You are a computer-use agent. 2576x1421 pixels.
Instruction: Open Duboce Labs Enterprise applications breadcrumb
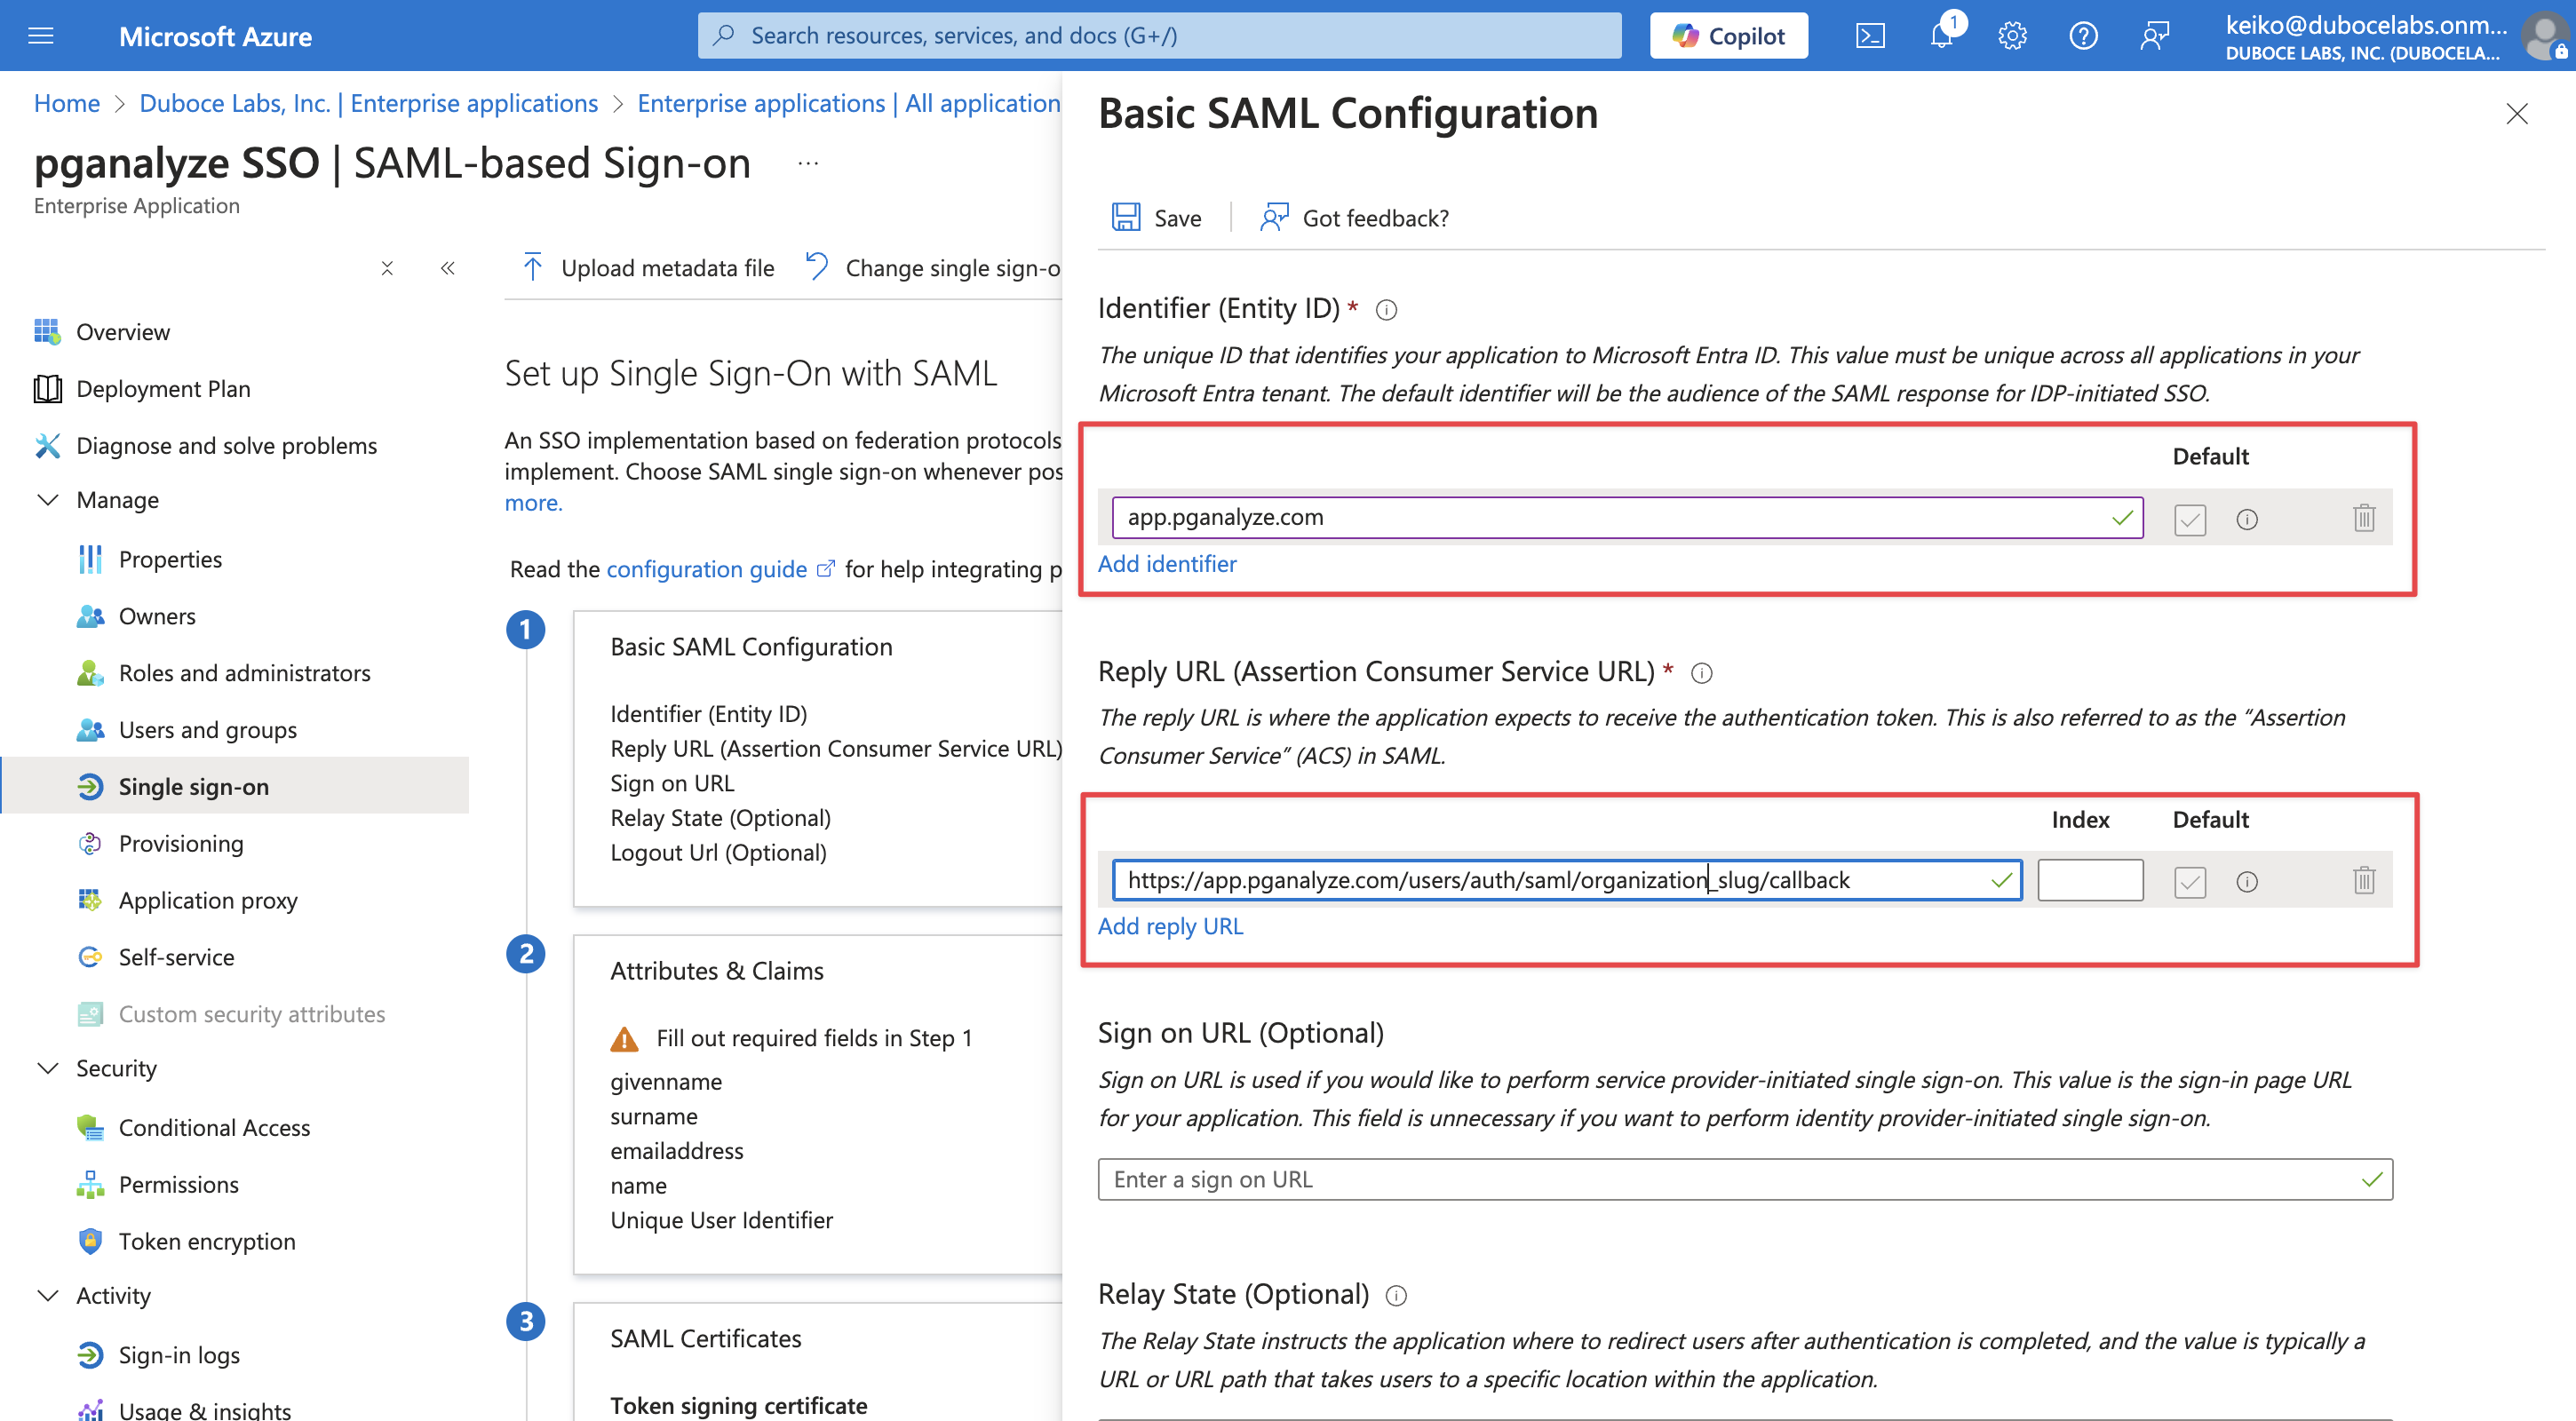[368, 103]
